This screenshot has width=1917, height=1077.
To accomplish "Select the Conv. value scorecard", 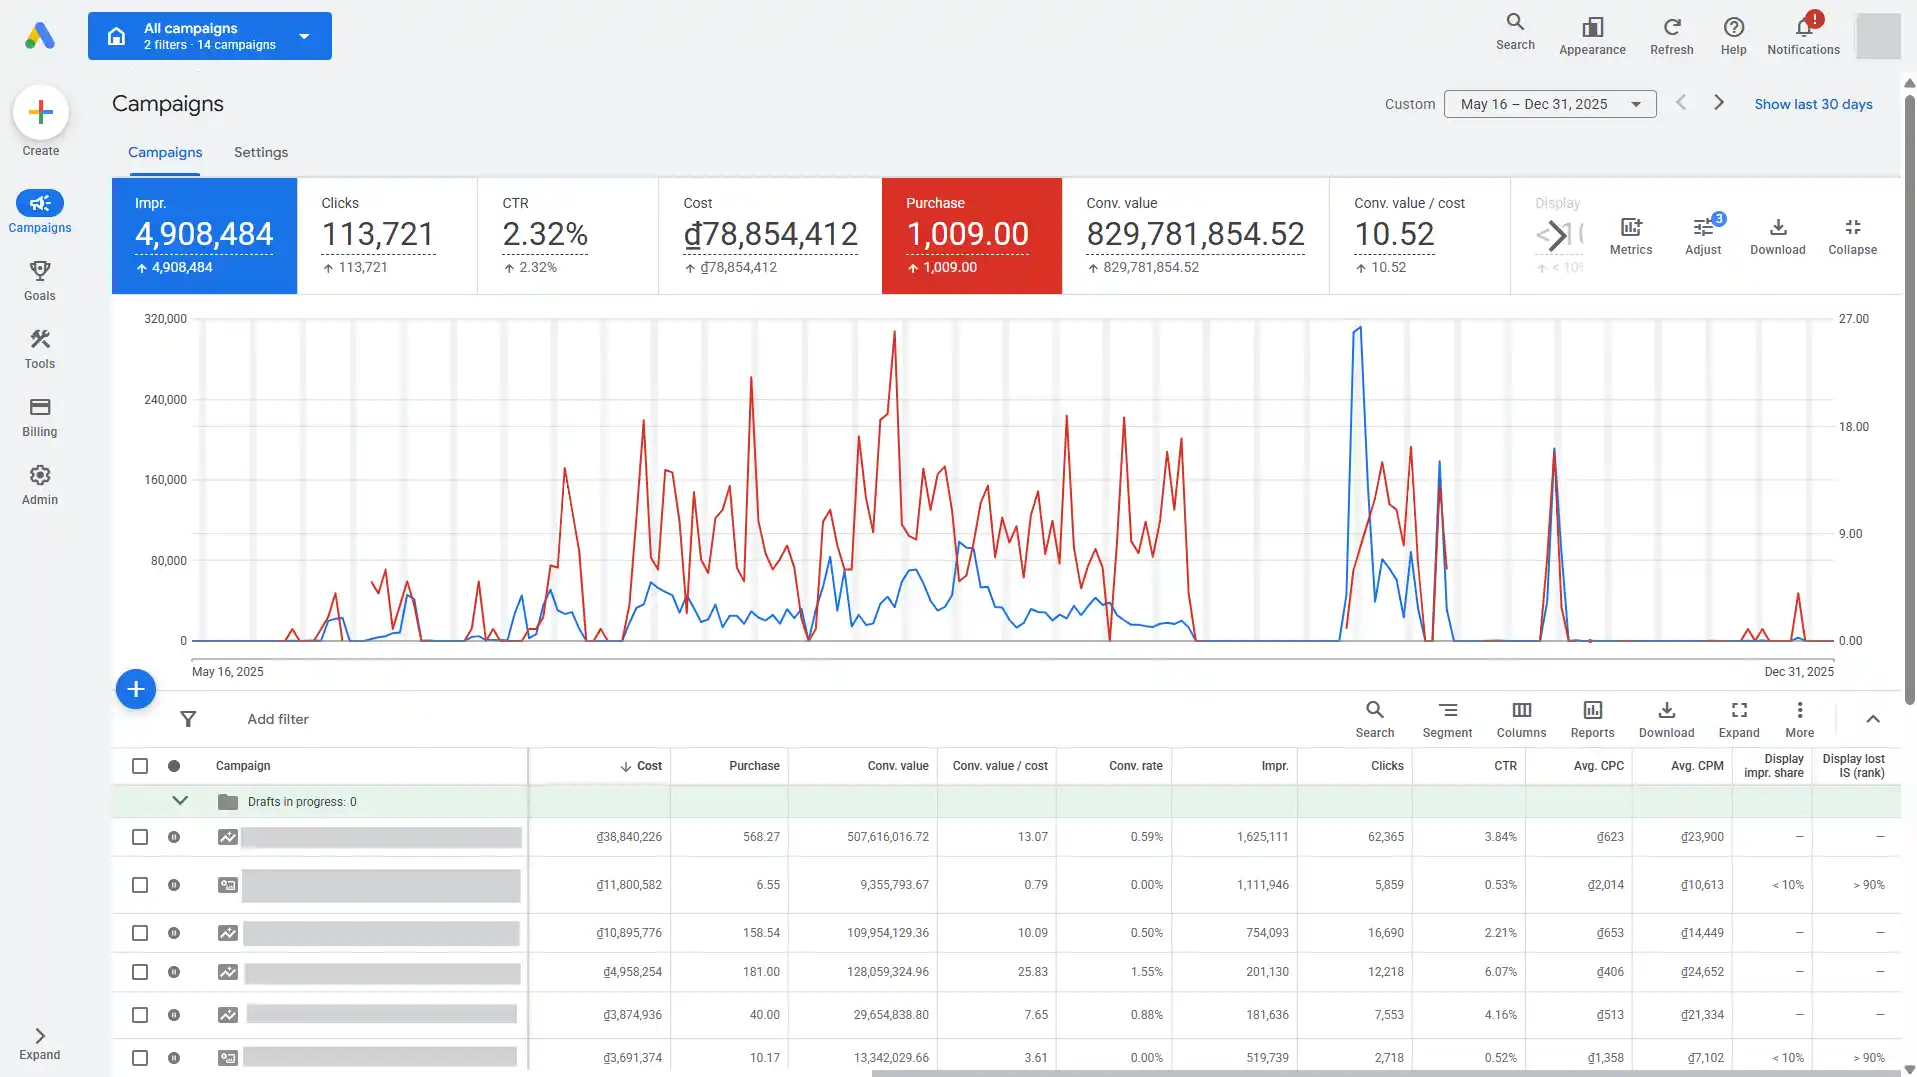I will (1196, 236).
